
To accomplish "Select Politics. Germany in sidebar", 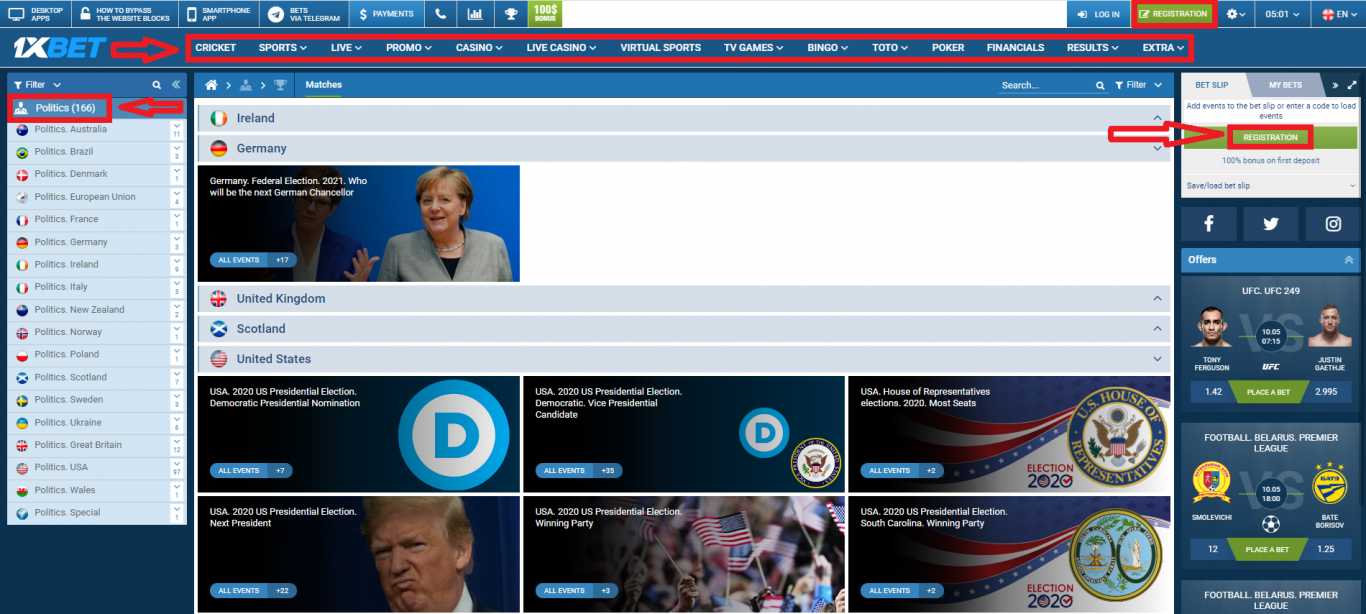I will [x=71, y=242].
